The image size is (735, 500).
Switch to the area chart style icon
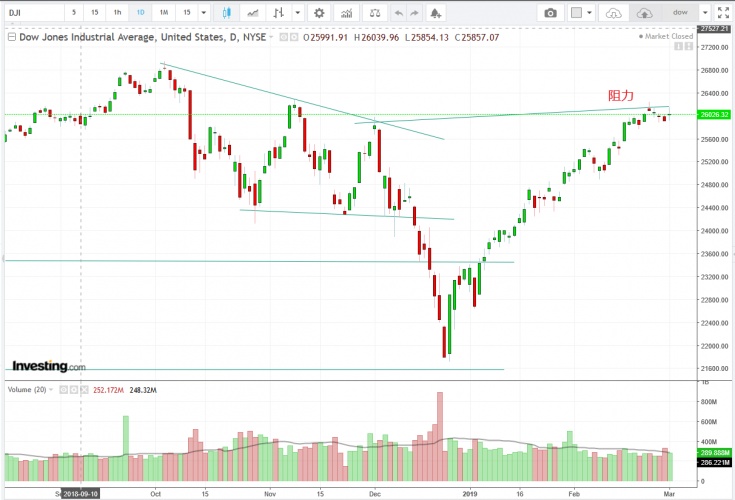point(254,13)
